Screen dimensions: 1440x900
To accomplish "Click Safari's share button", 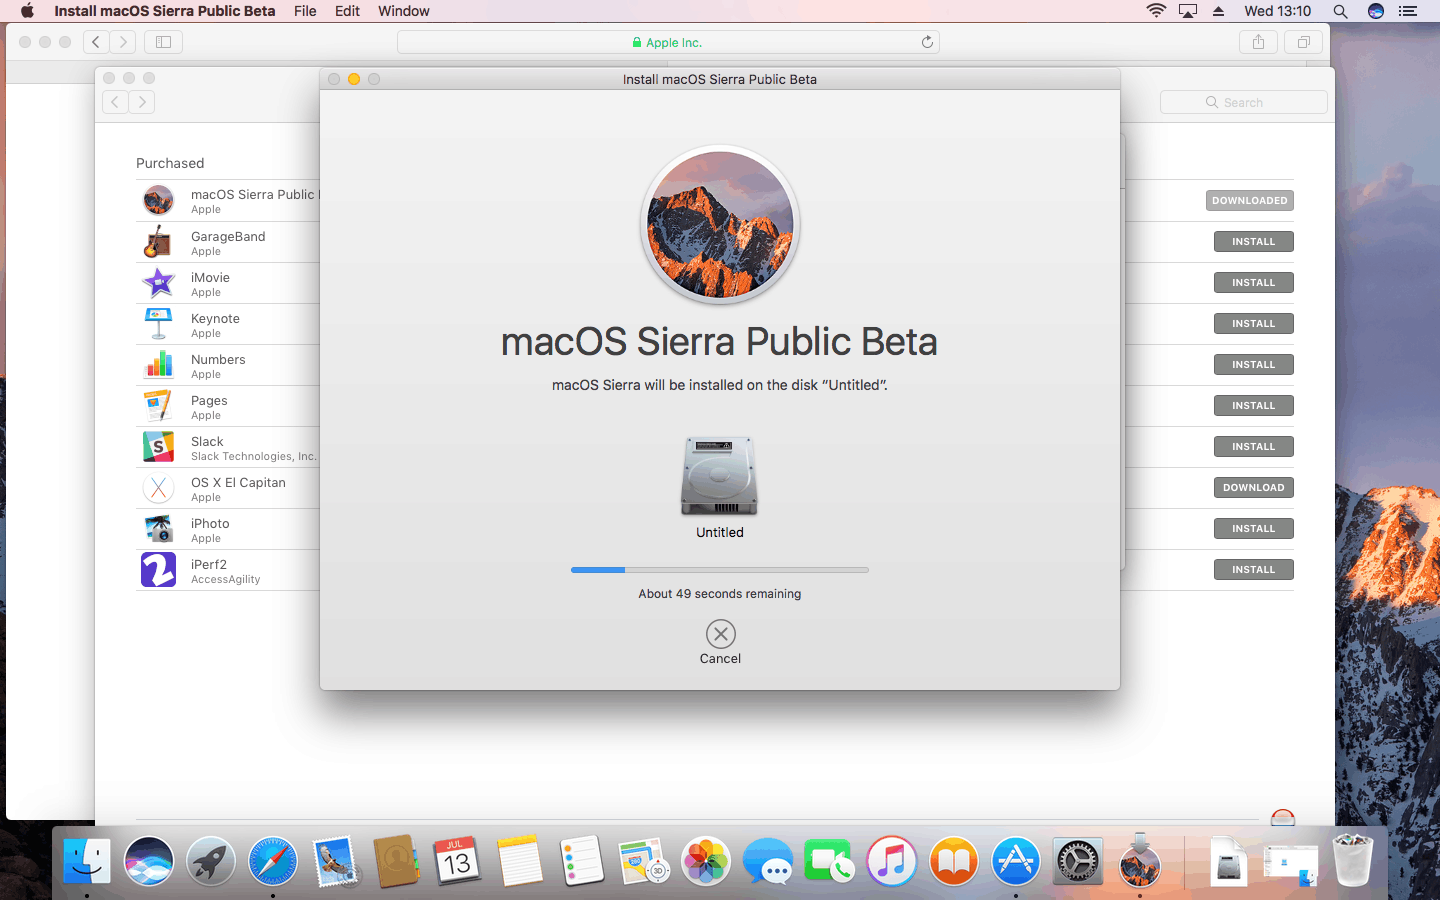I will [x=1258, y=42].
